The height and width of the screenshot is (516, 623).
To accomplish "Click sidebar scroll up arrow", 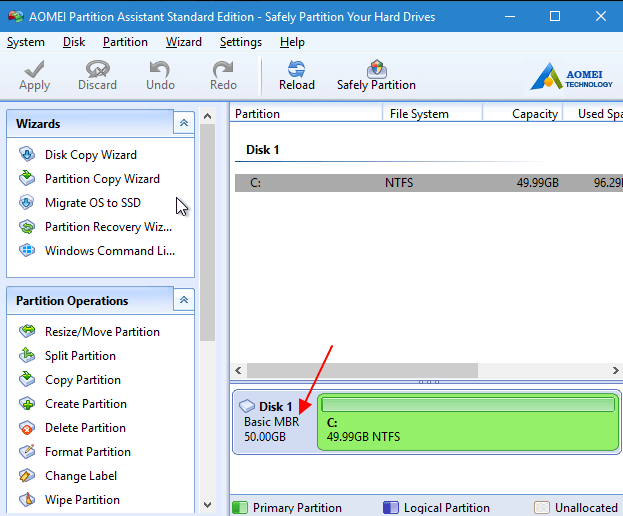I will pos(207,116).
